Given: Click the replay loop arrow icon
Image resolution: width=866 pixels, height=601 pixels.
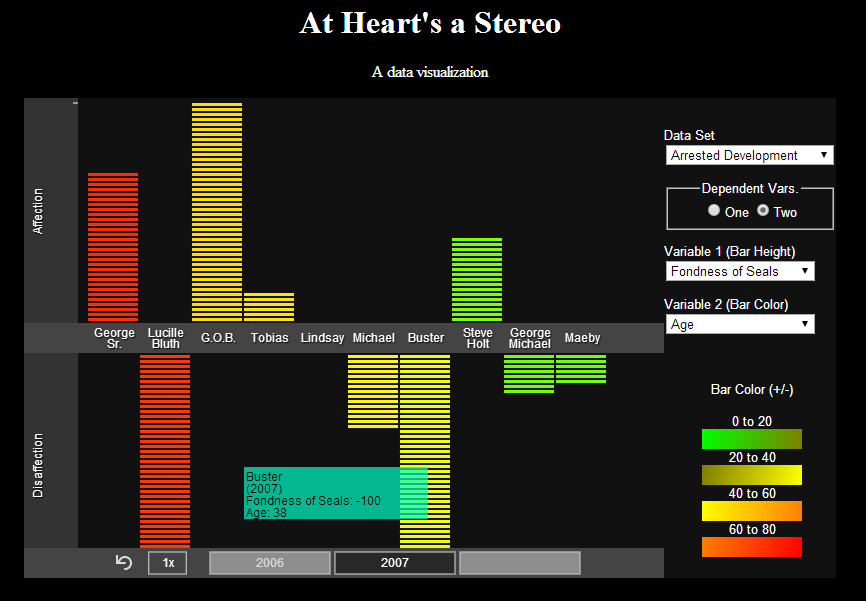Looking at the screenshot, I should (124, 562).
